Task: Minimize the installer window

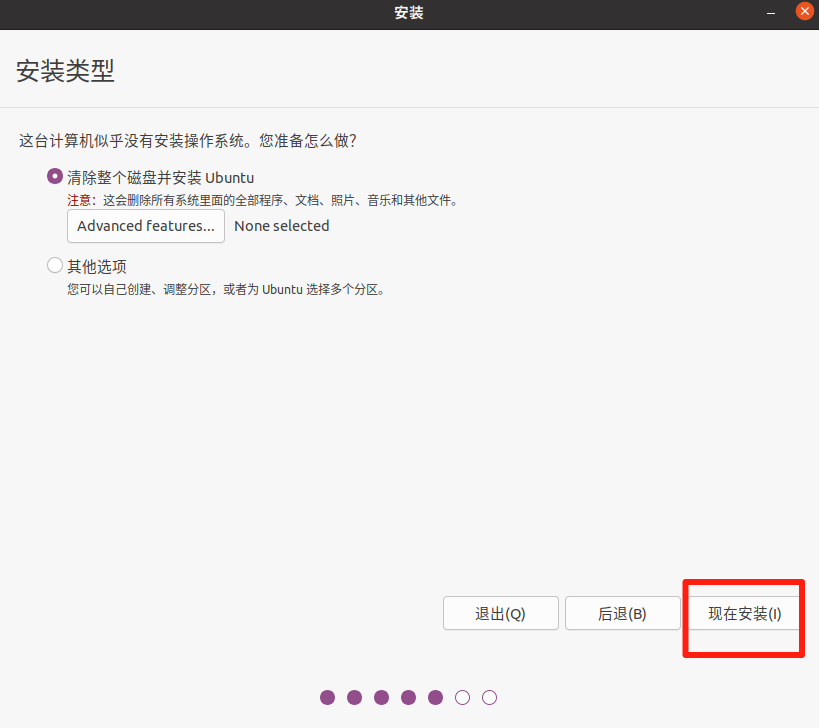Action: click(x=771, y=13)
